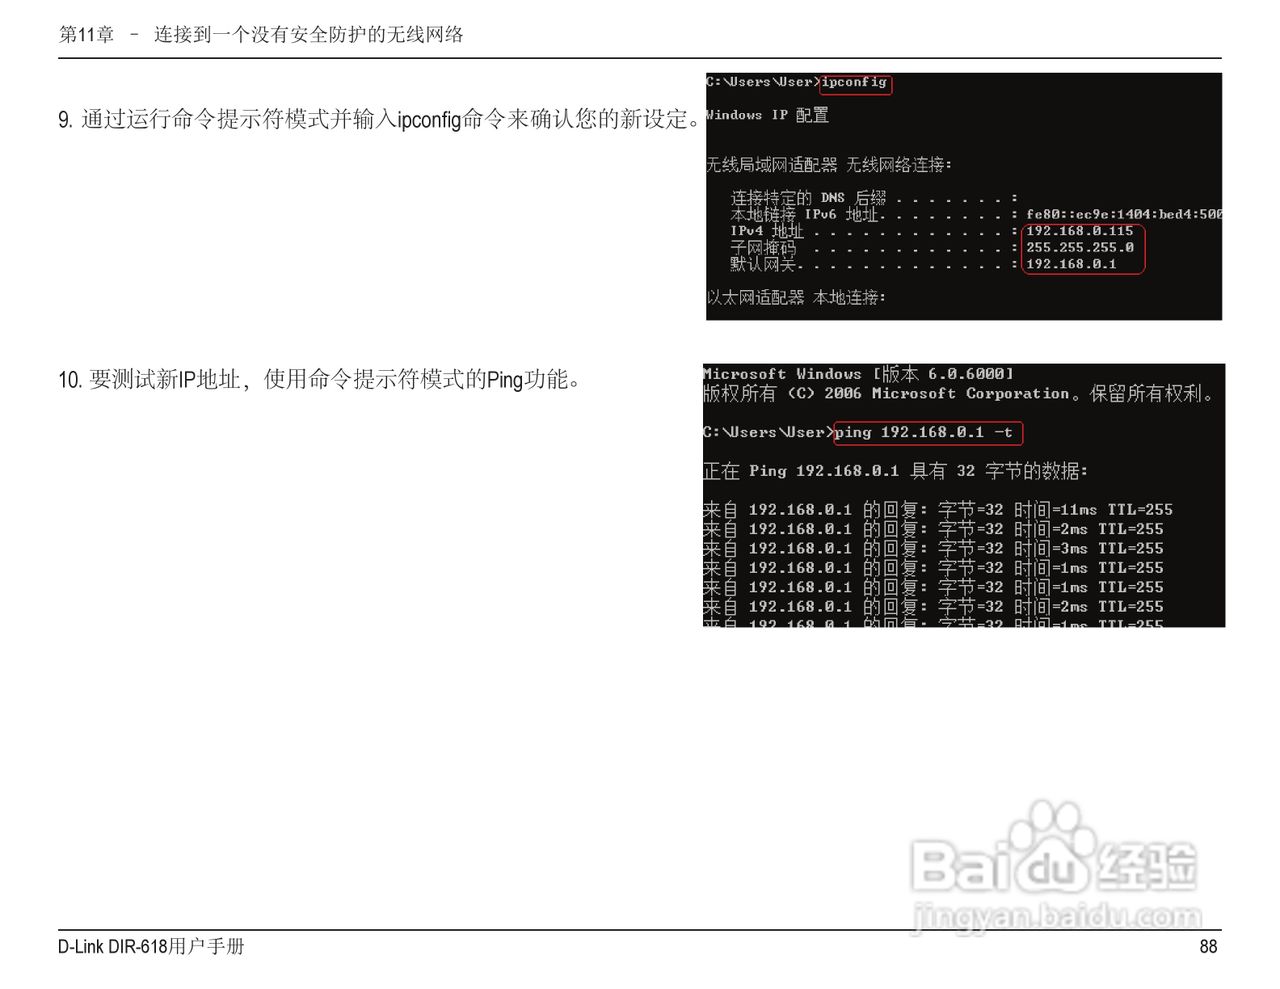Select the chapter 11 heading text
The image size is (1280, 989).
click(262, 35)
